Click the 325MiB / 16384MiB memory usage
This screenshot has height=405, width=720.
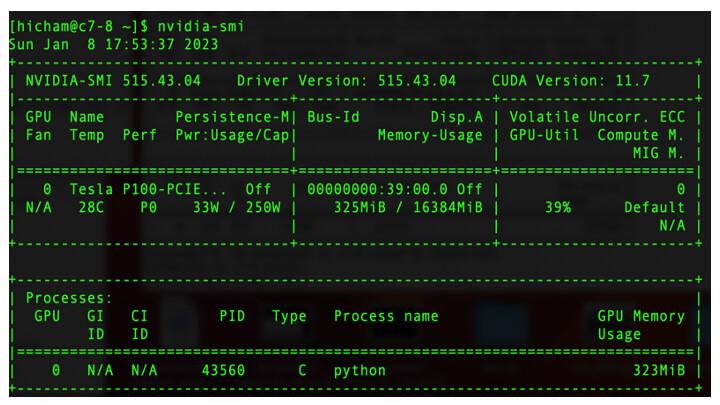[408, 208]
